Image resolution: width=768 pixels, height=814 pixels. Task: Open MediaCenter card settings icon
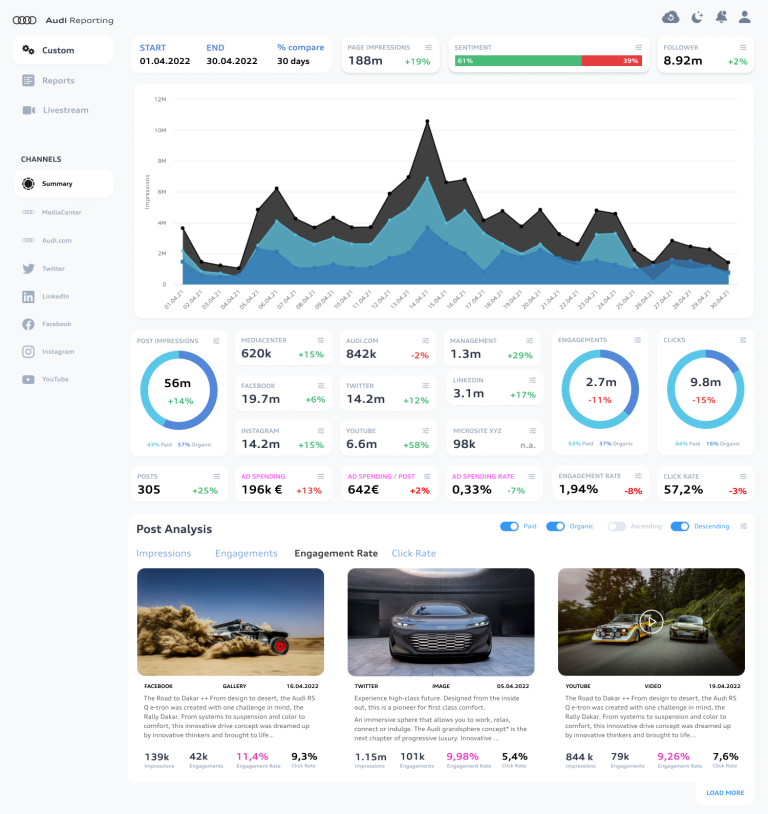321,341
